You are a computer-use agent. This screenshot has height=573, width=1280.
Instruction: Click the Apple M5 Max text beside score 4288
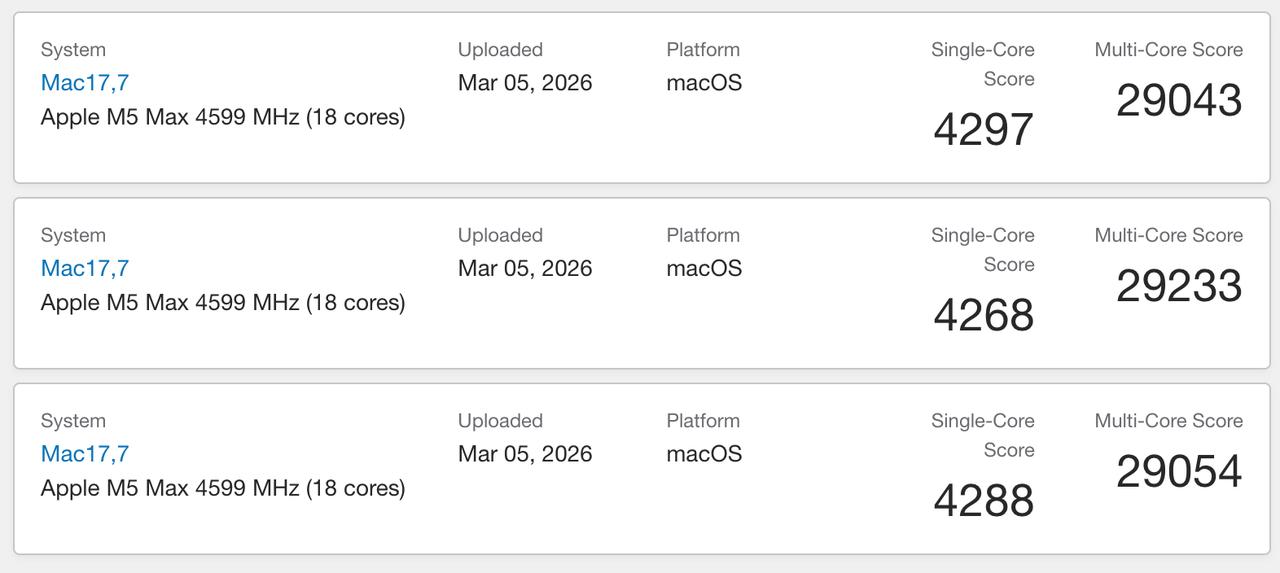tap(223, 488)
